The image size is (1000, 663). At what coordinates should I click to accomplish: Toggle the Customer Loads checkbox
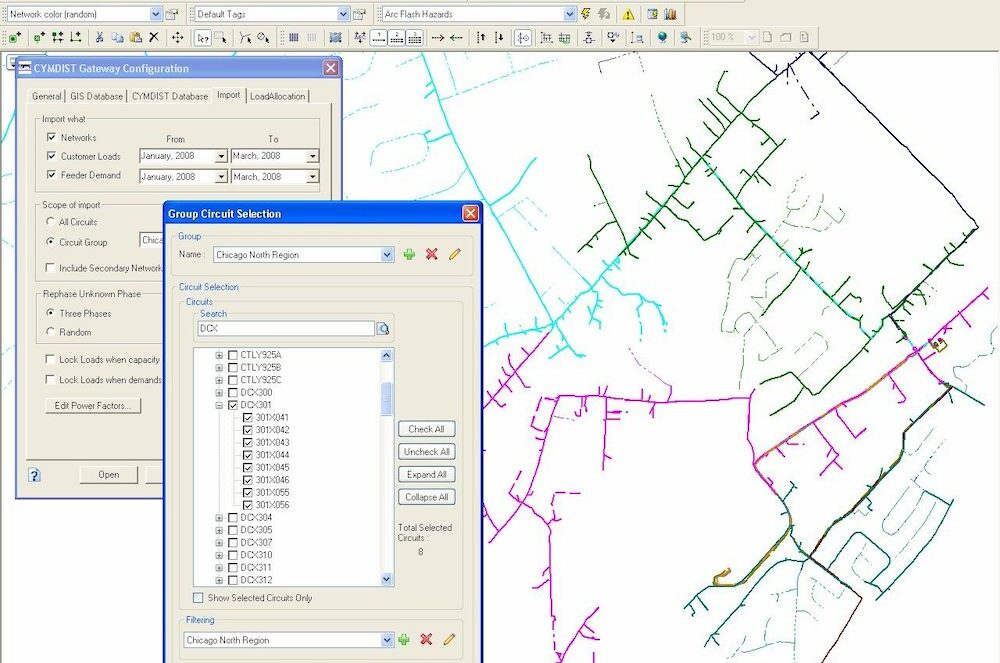(52, 156)
